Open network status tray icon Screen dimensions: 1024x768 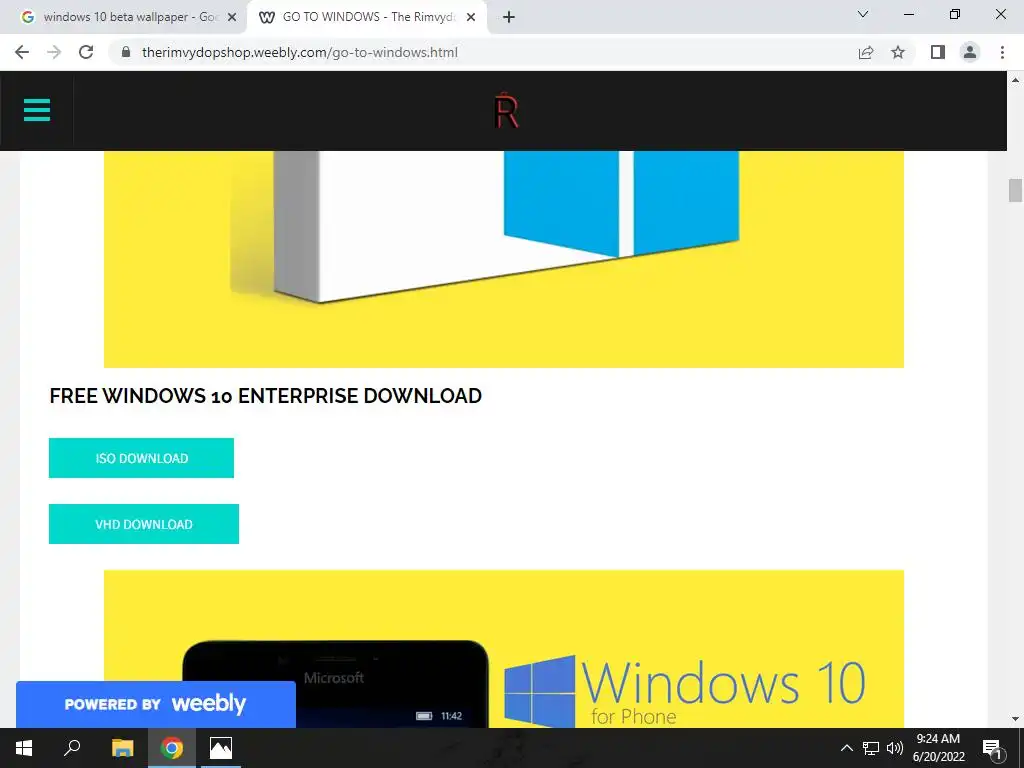[871, 748]
